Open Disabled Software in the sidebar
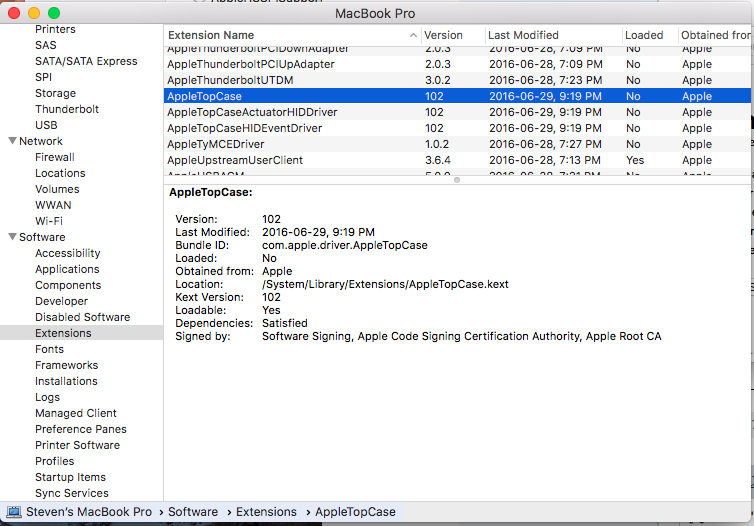The image size is (754, 526). point(83,317)
